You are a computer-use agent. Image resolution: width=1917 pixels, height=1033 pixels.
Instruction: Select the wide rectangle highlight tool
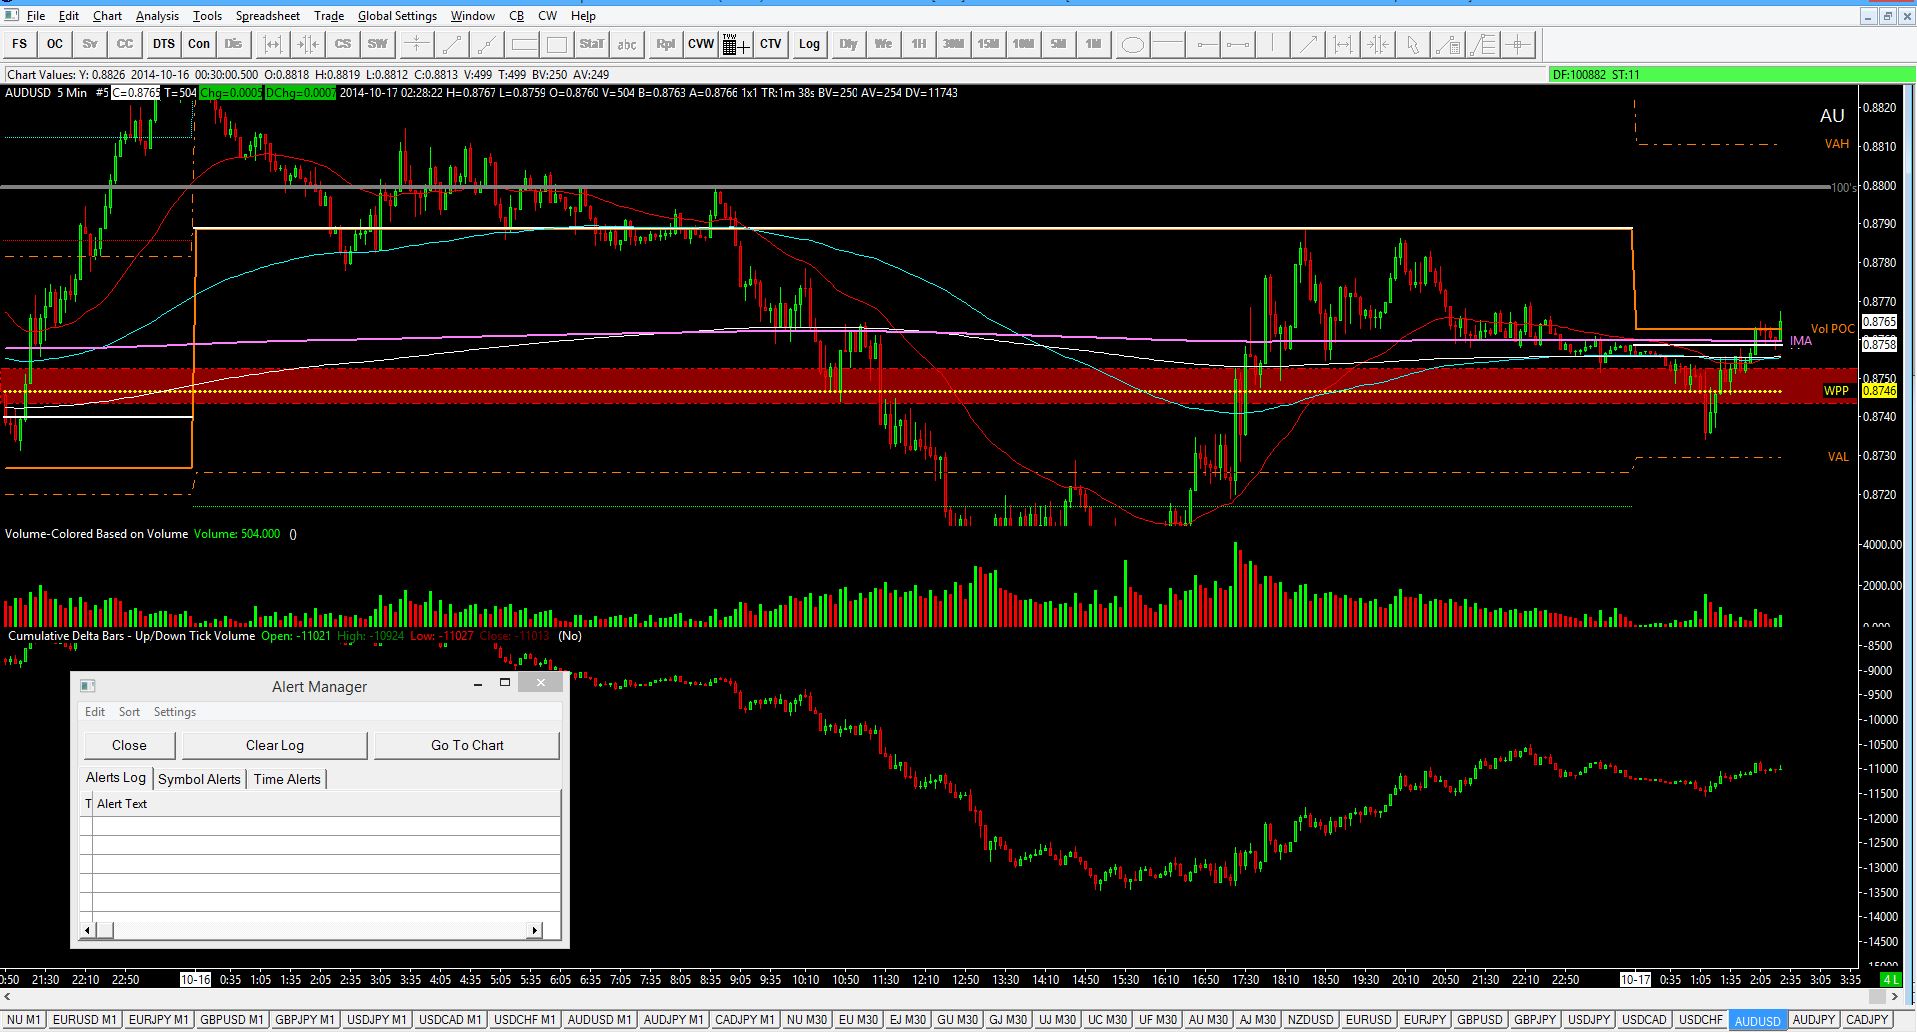click(x=524, y=44)
